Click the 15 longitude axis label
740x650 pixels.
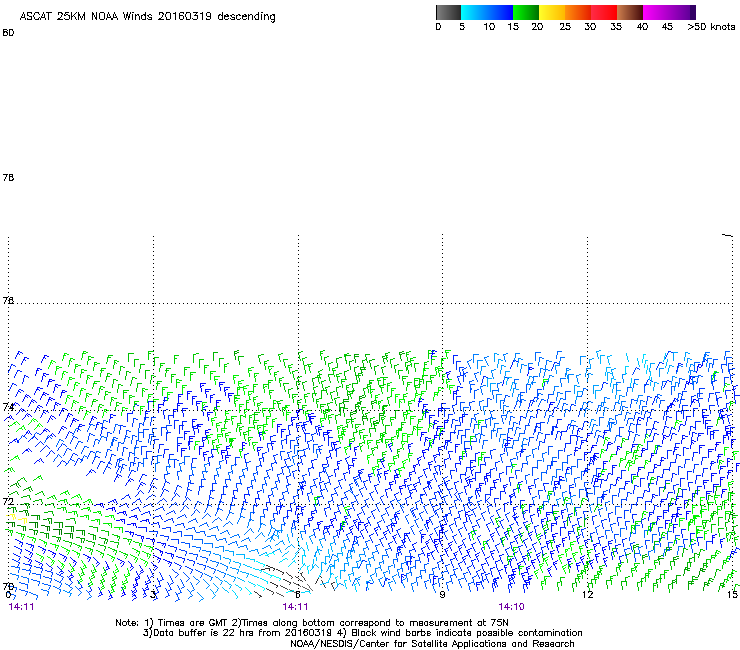[732, 594]
